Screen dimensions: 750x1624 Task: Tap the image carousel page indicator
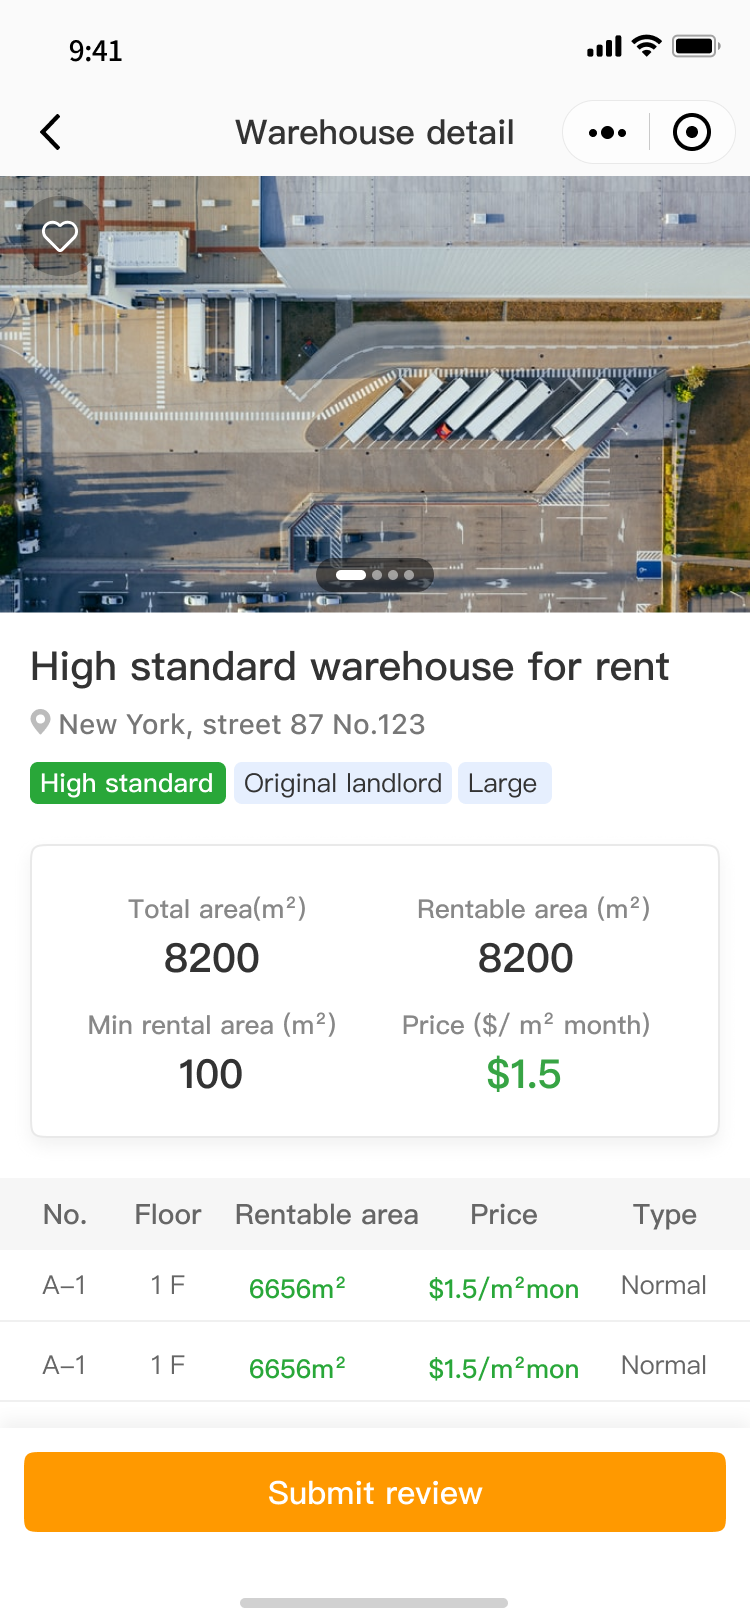(x=375, y=575)
